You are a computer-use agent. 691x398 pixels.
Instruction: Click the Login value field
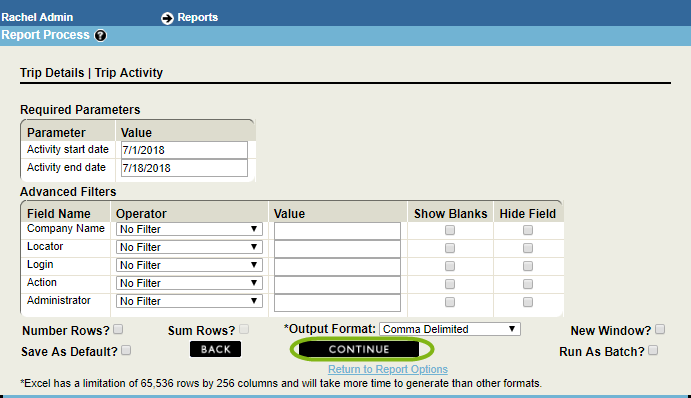(x=337, y=267)
